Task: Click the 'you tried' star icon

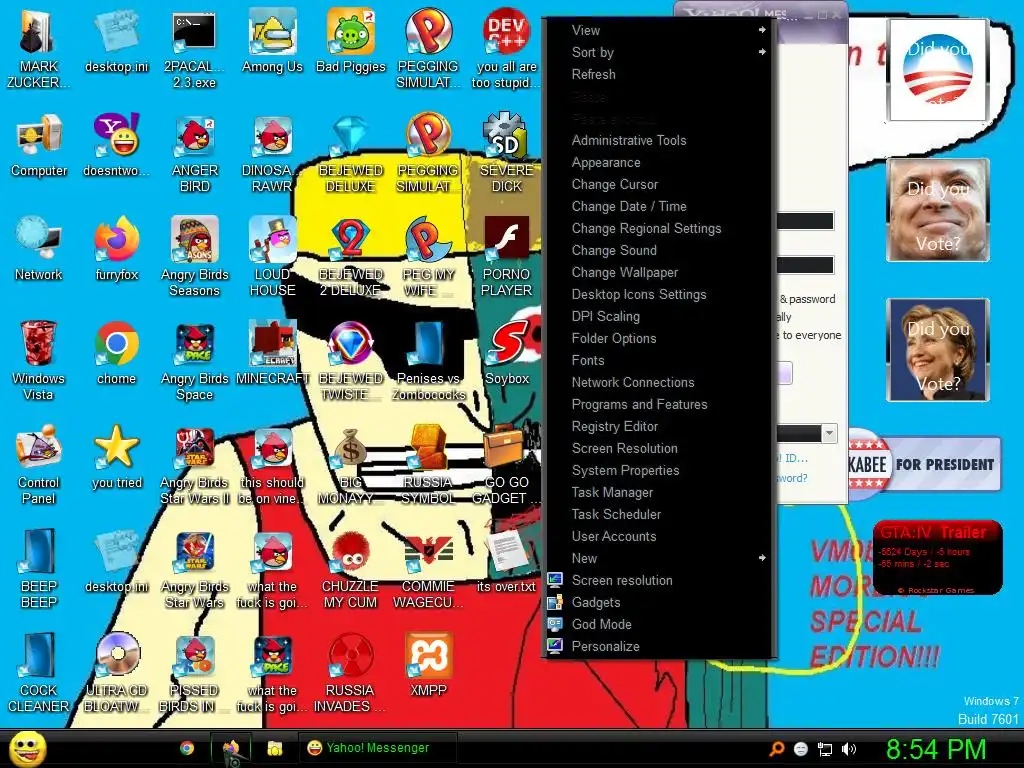Action: point(117,456)
